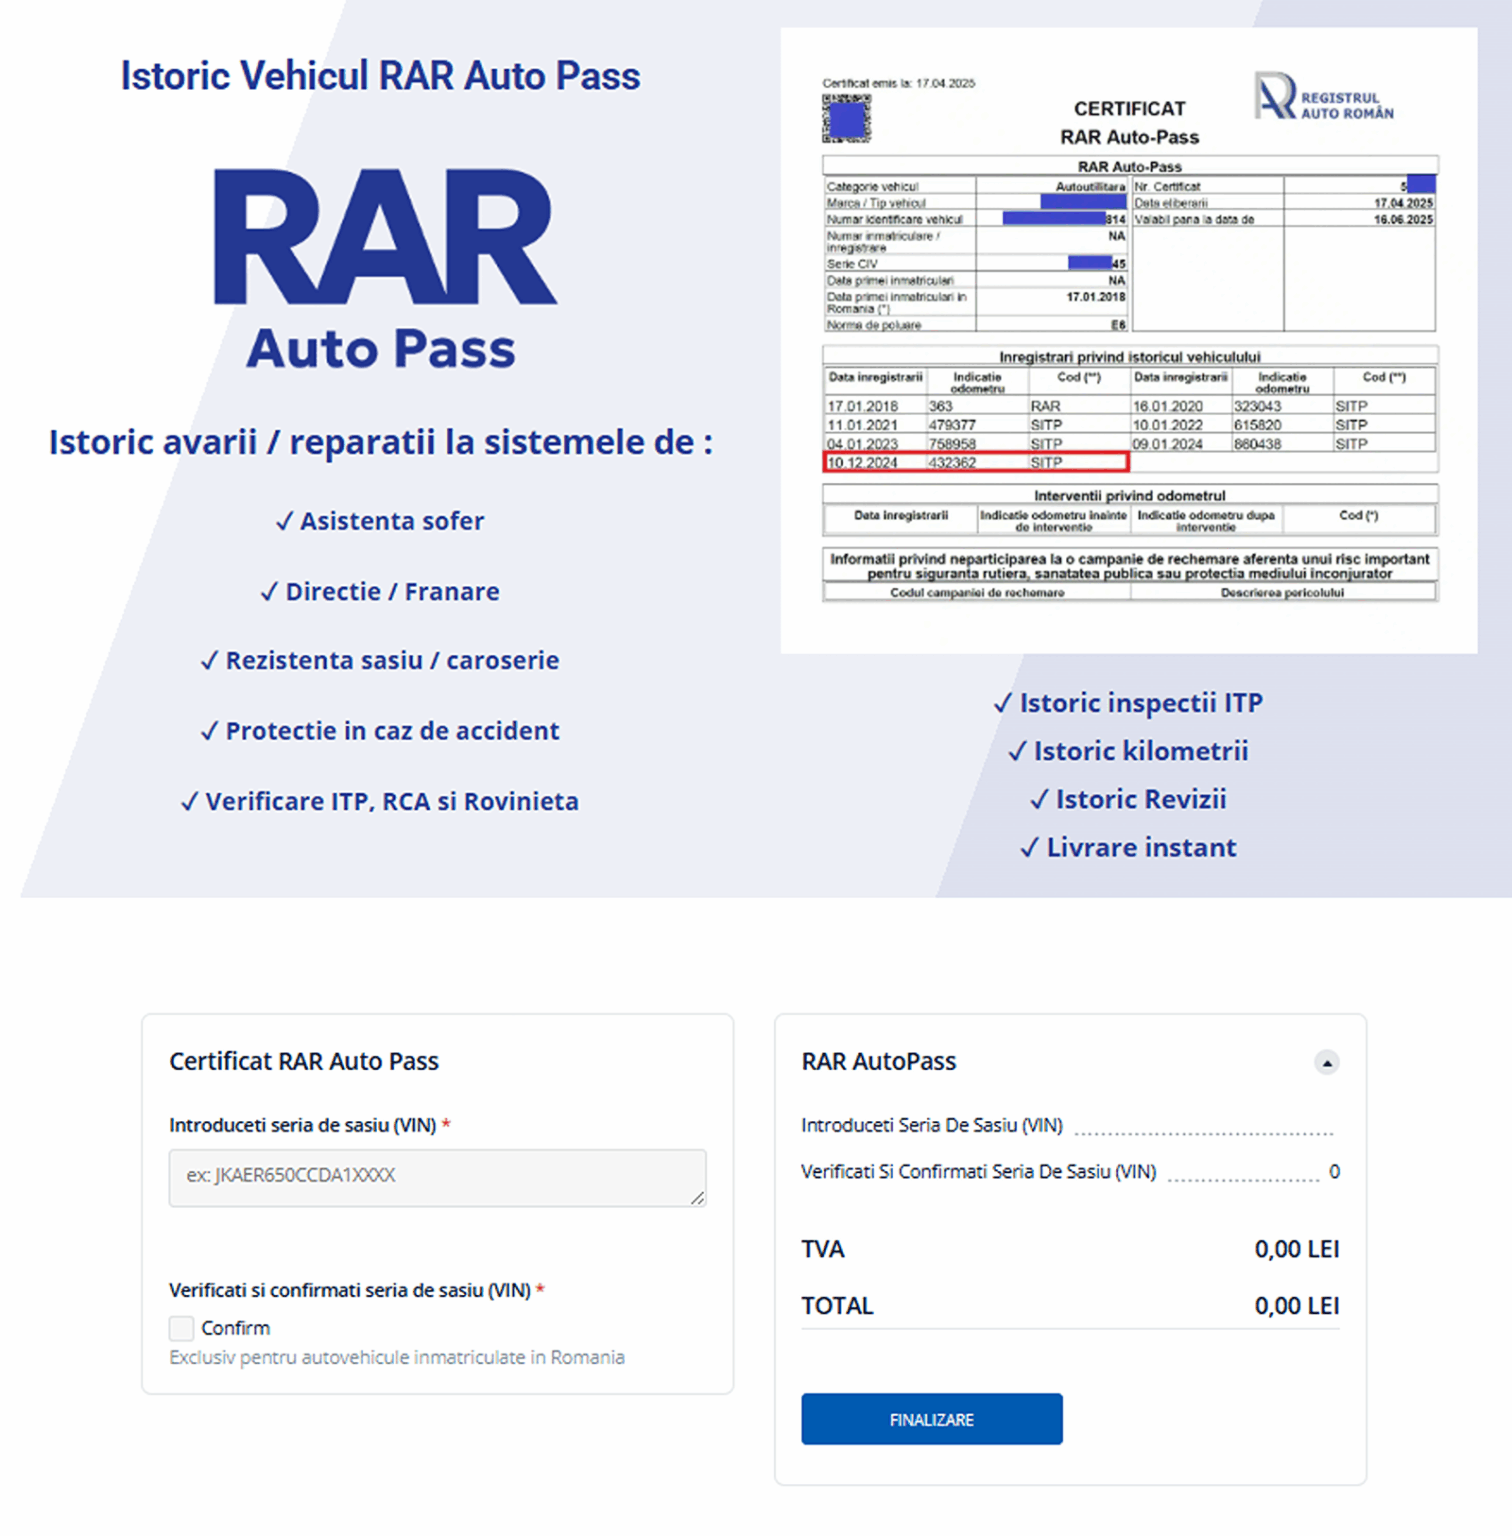Select the Registrul Auto Român logo on the certificate

point(1323,100)
